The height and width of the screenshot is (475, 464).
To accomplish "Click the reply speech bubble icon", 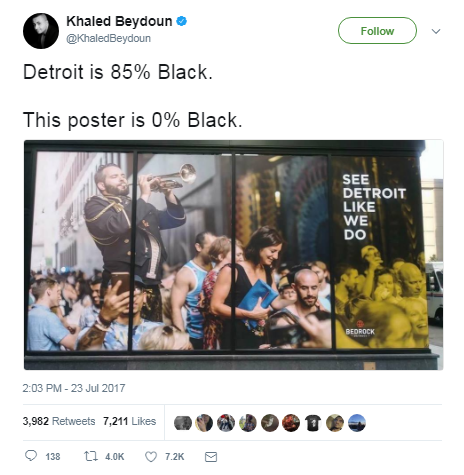I will click(x=31, y=456).
